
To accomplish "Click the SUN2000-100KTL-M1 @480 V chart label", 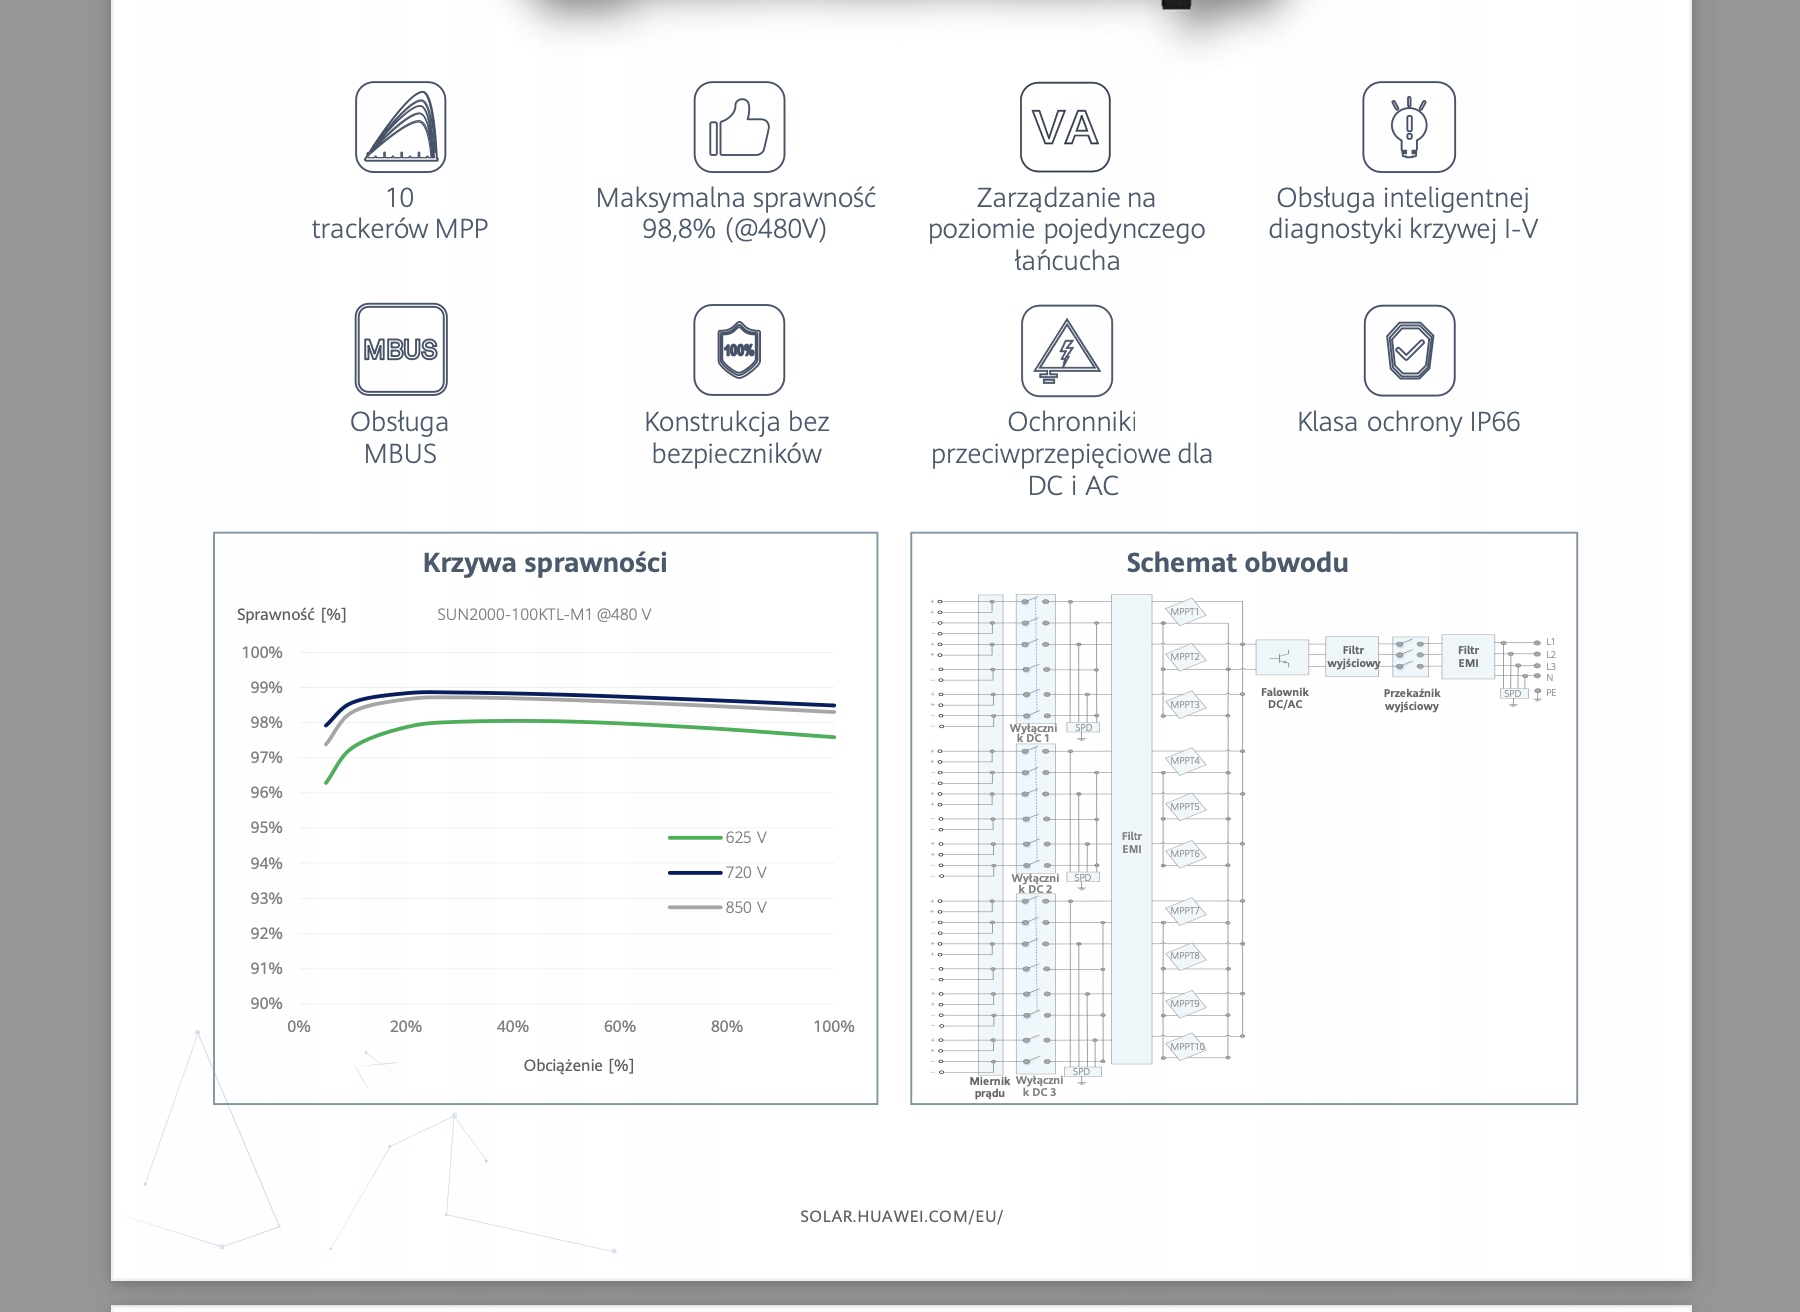I will tap(544, 614).
